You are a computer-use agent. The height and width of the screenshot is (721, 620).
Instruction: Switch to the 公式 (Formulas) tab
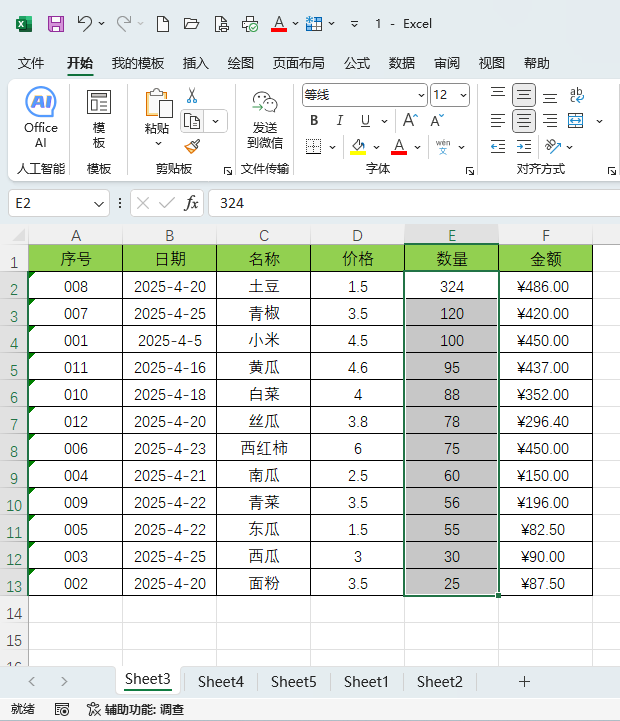pos(357,63)
